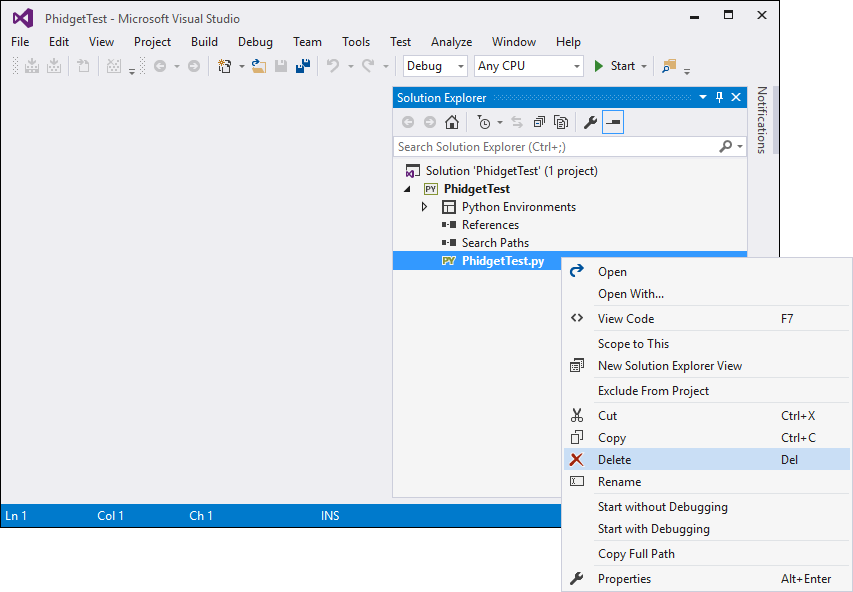Open the New Project dropdown arrow
This screenshot has width=853, height=592.
pyautogui.click(x=242, y=66)
